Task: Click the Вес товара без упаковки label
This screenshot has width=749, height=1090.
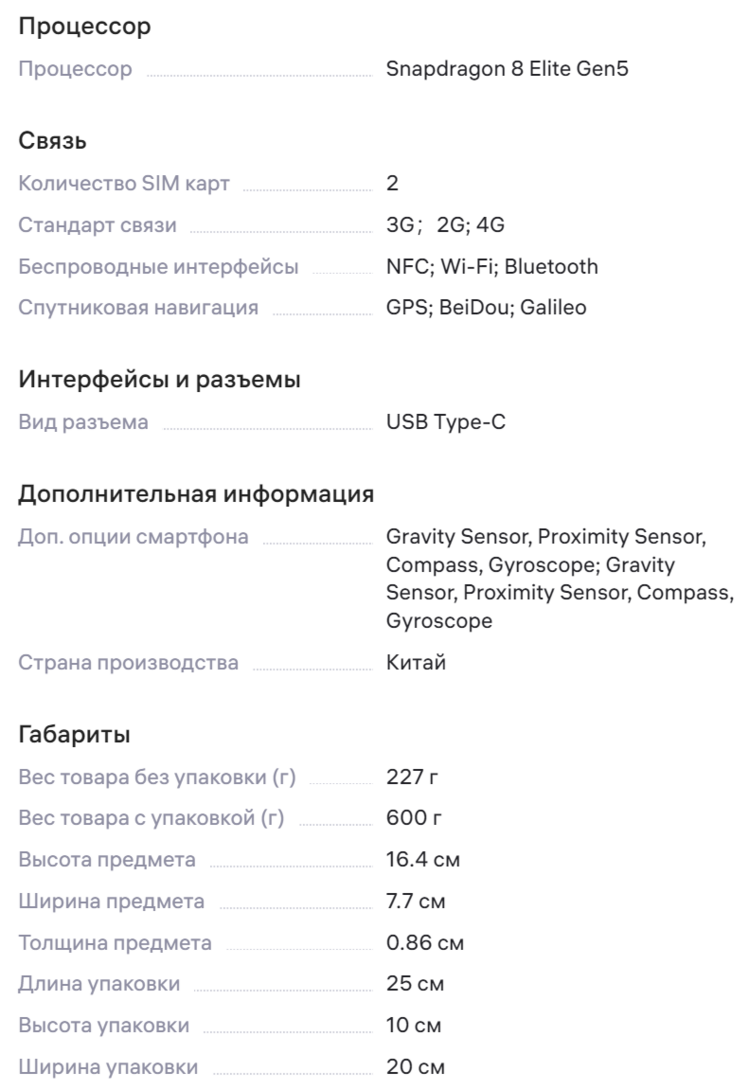Action: [x=157, y=777]
